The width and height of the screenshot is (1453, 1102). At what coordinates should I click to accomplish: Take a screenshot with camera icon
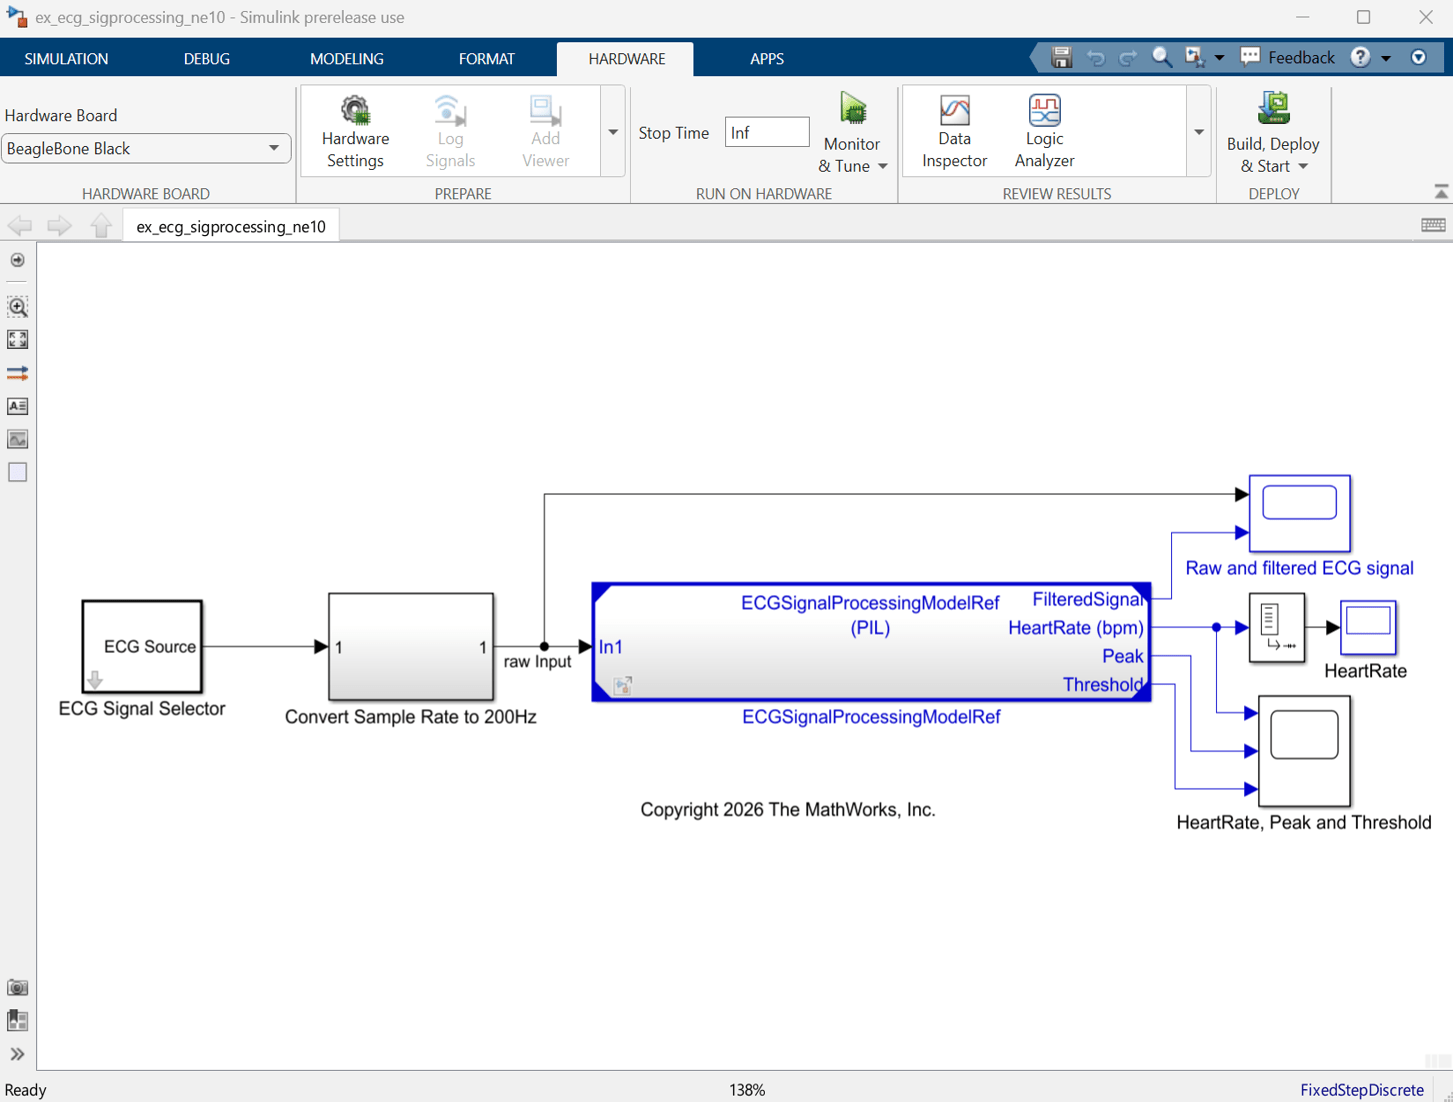(x=17, y=987)
